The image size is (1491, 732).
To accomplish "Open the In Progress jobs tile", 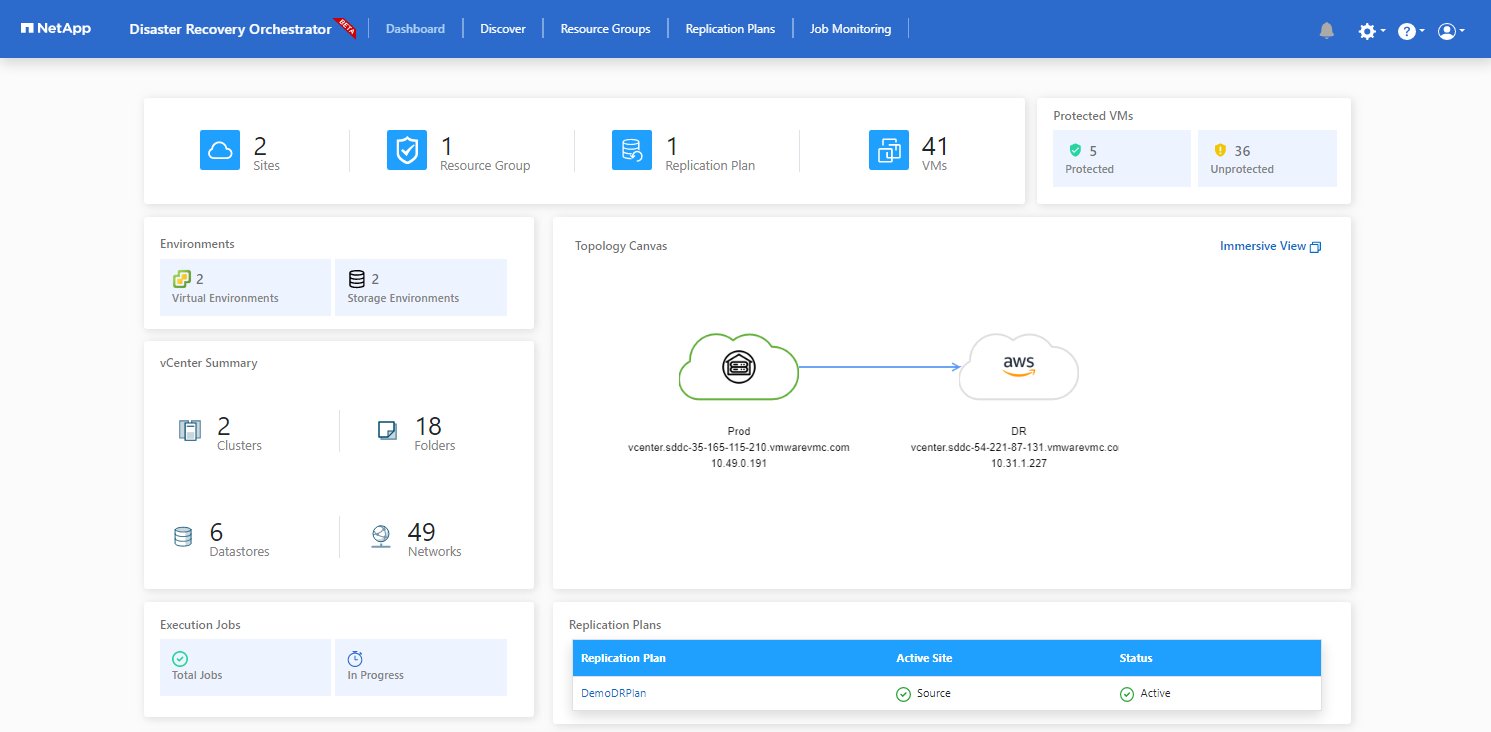I will [x=421, y=667].
